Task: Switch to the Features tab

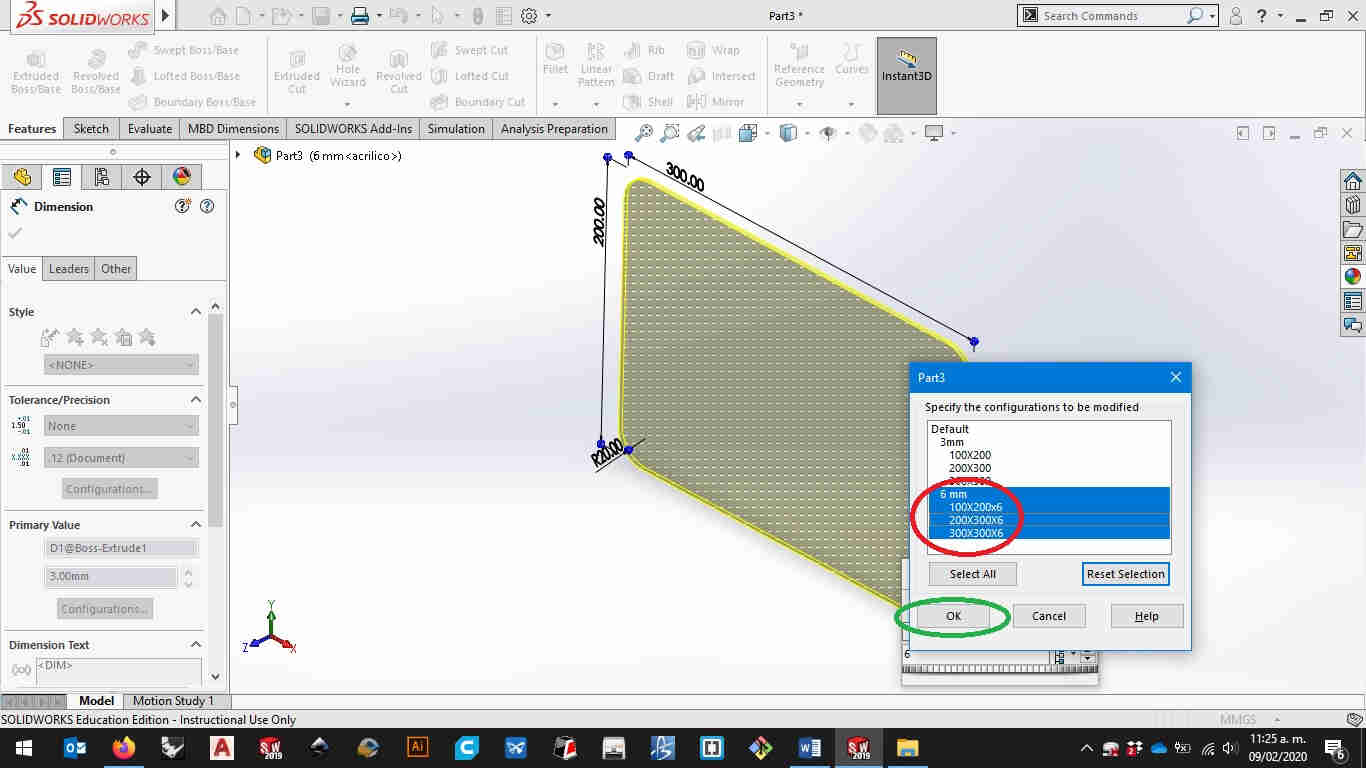Action: [x=32, y=129]
